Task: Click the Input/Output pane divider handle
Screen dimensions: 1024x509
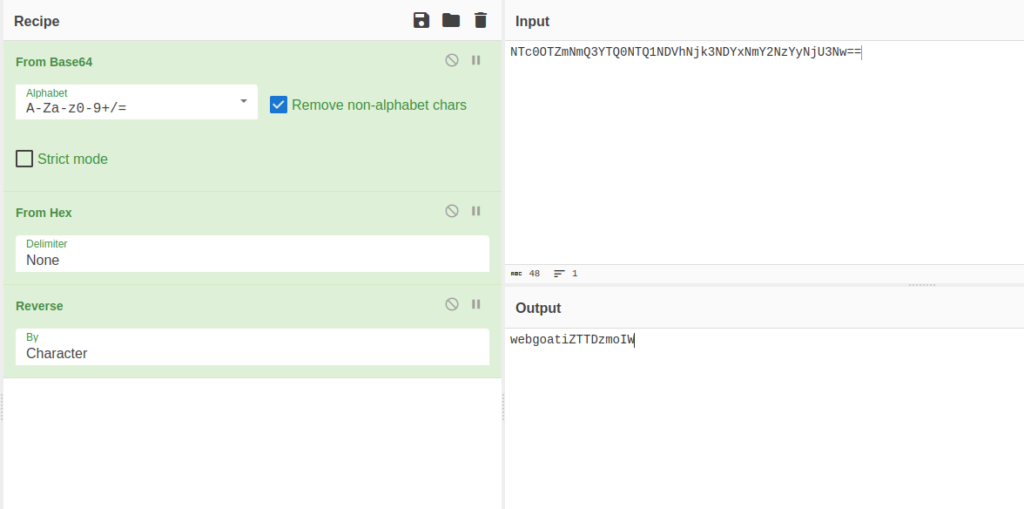Action: (x=922, y=285)
